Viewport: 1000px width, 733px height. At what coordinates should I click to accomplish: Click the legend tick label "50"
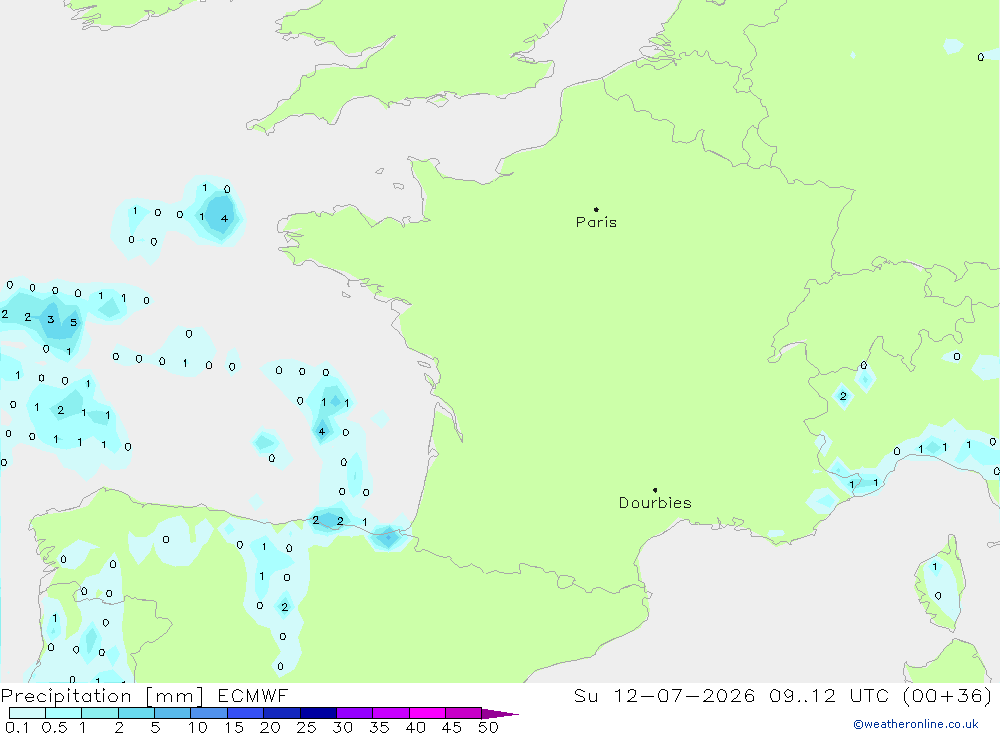[488, 727]
